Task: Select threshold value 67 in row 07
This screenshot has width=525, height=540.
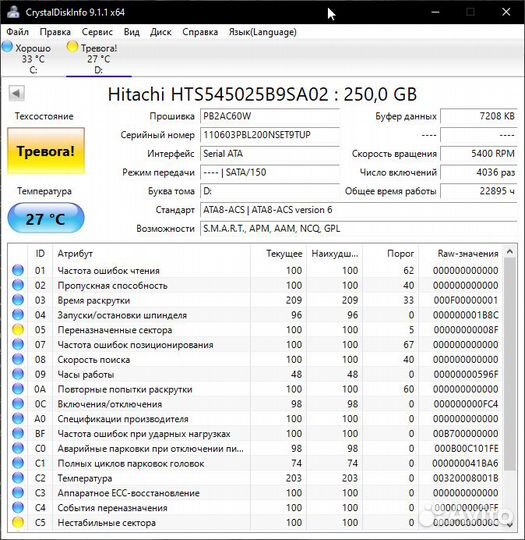Action: click(x=409, y=345)
